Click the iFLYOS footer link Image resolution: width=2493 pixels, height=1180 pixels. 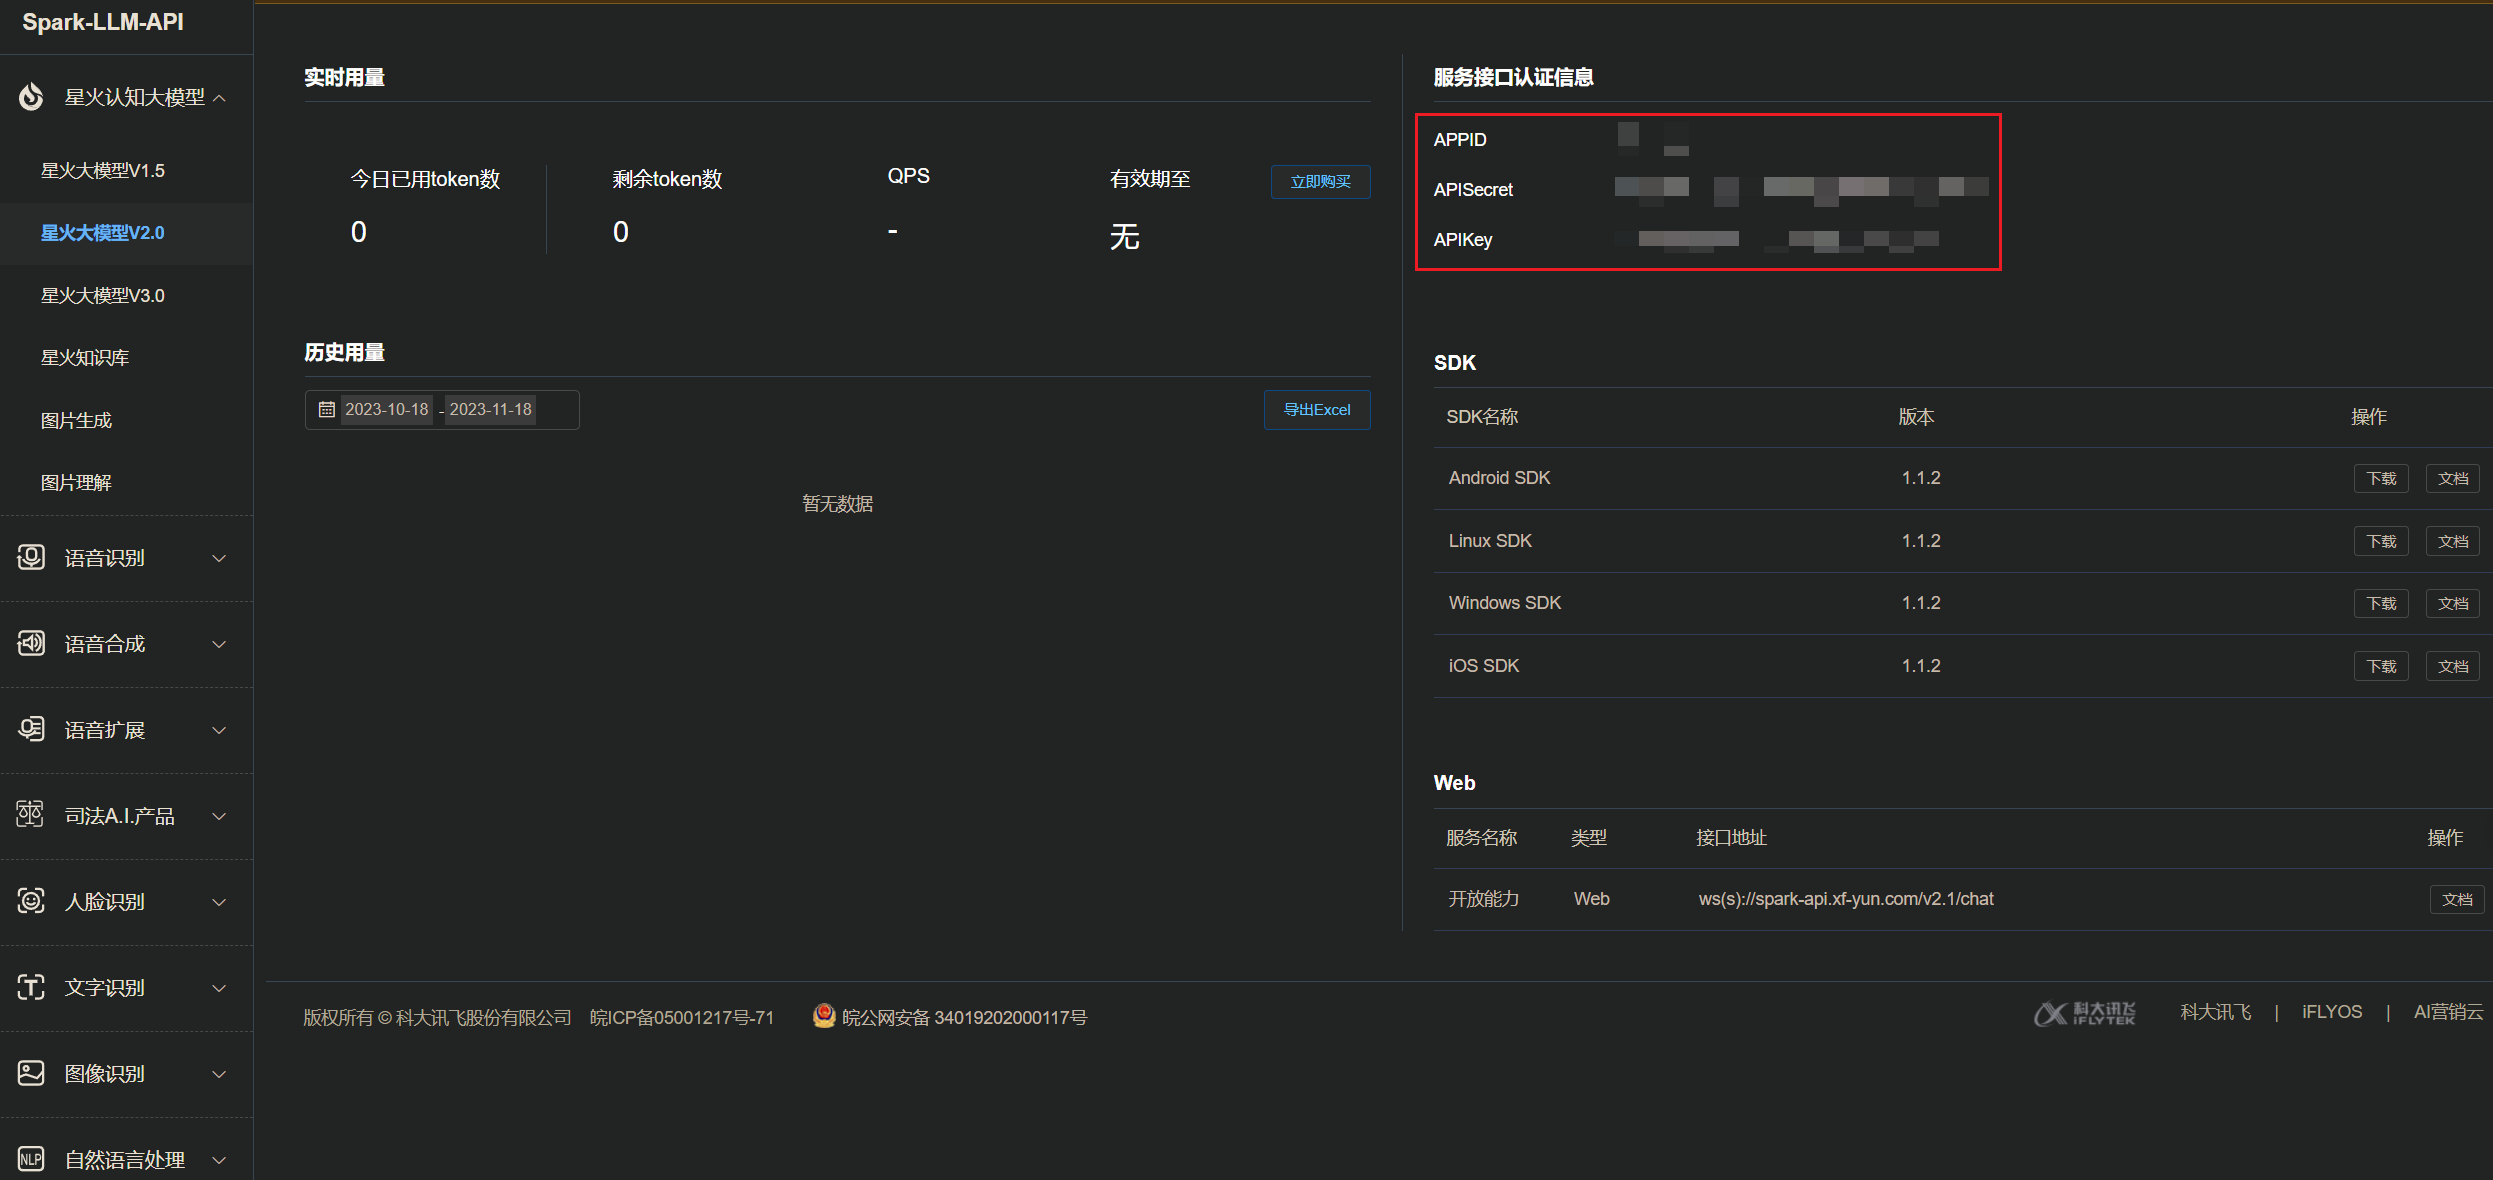(2331, 1012)
